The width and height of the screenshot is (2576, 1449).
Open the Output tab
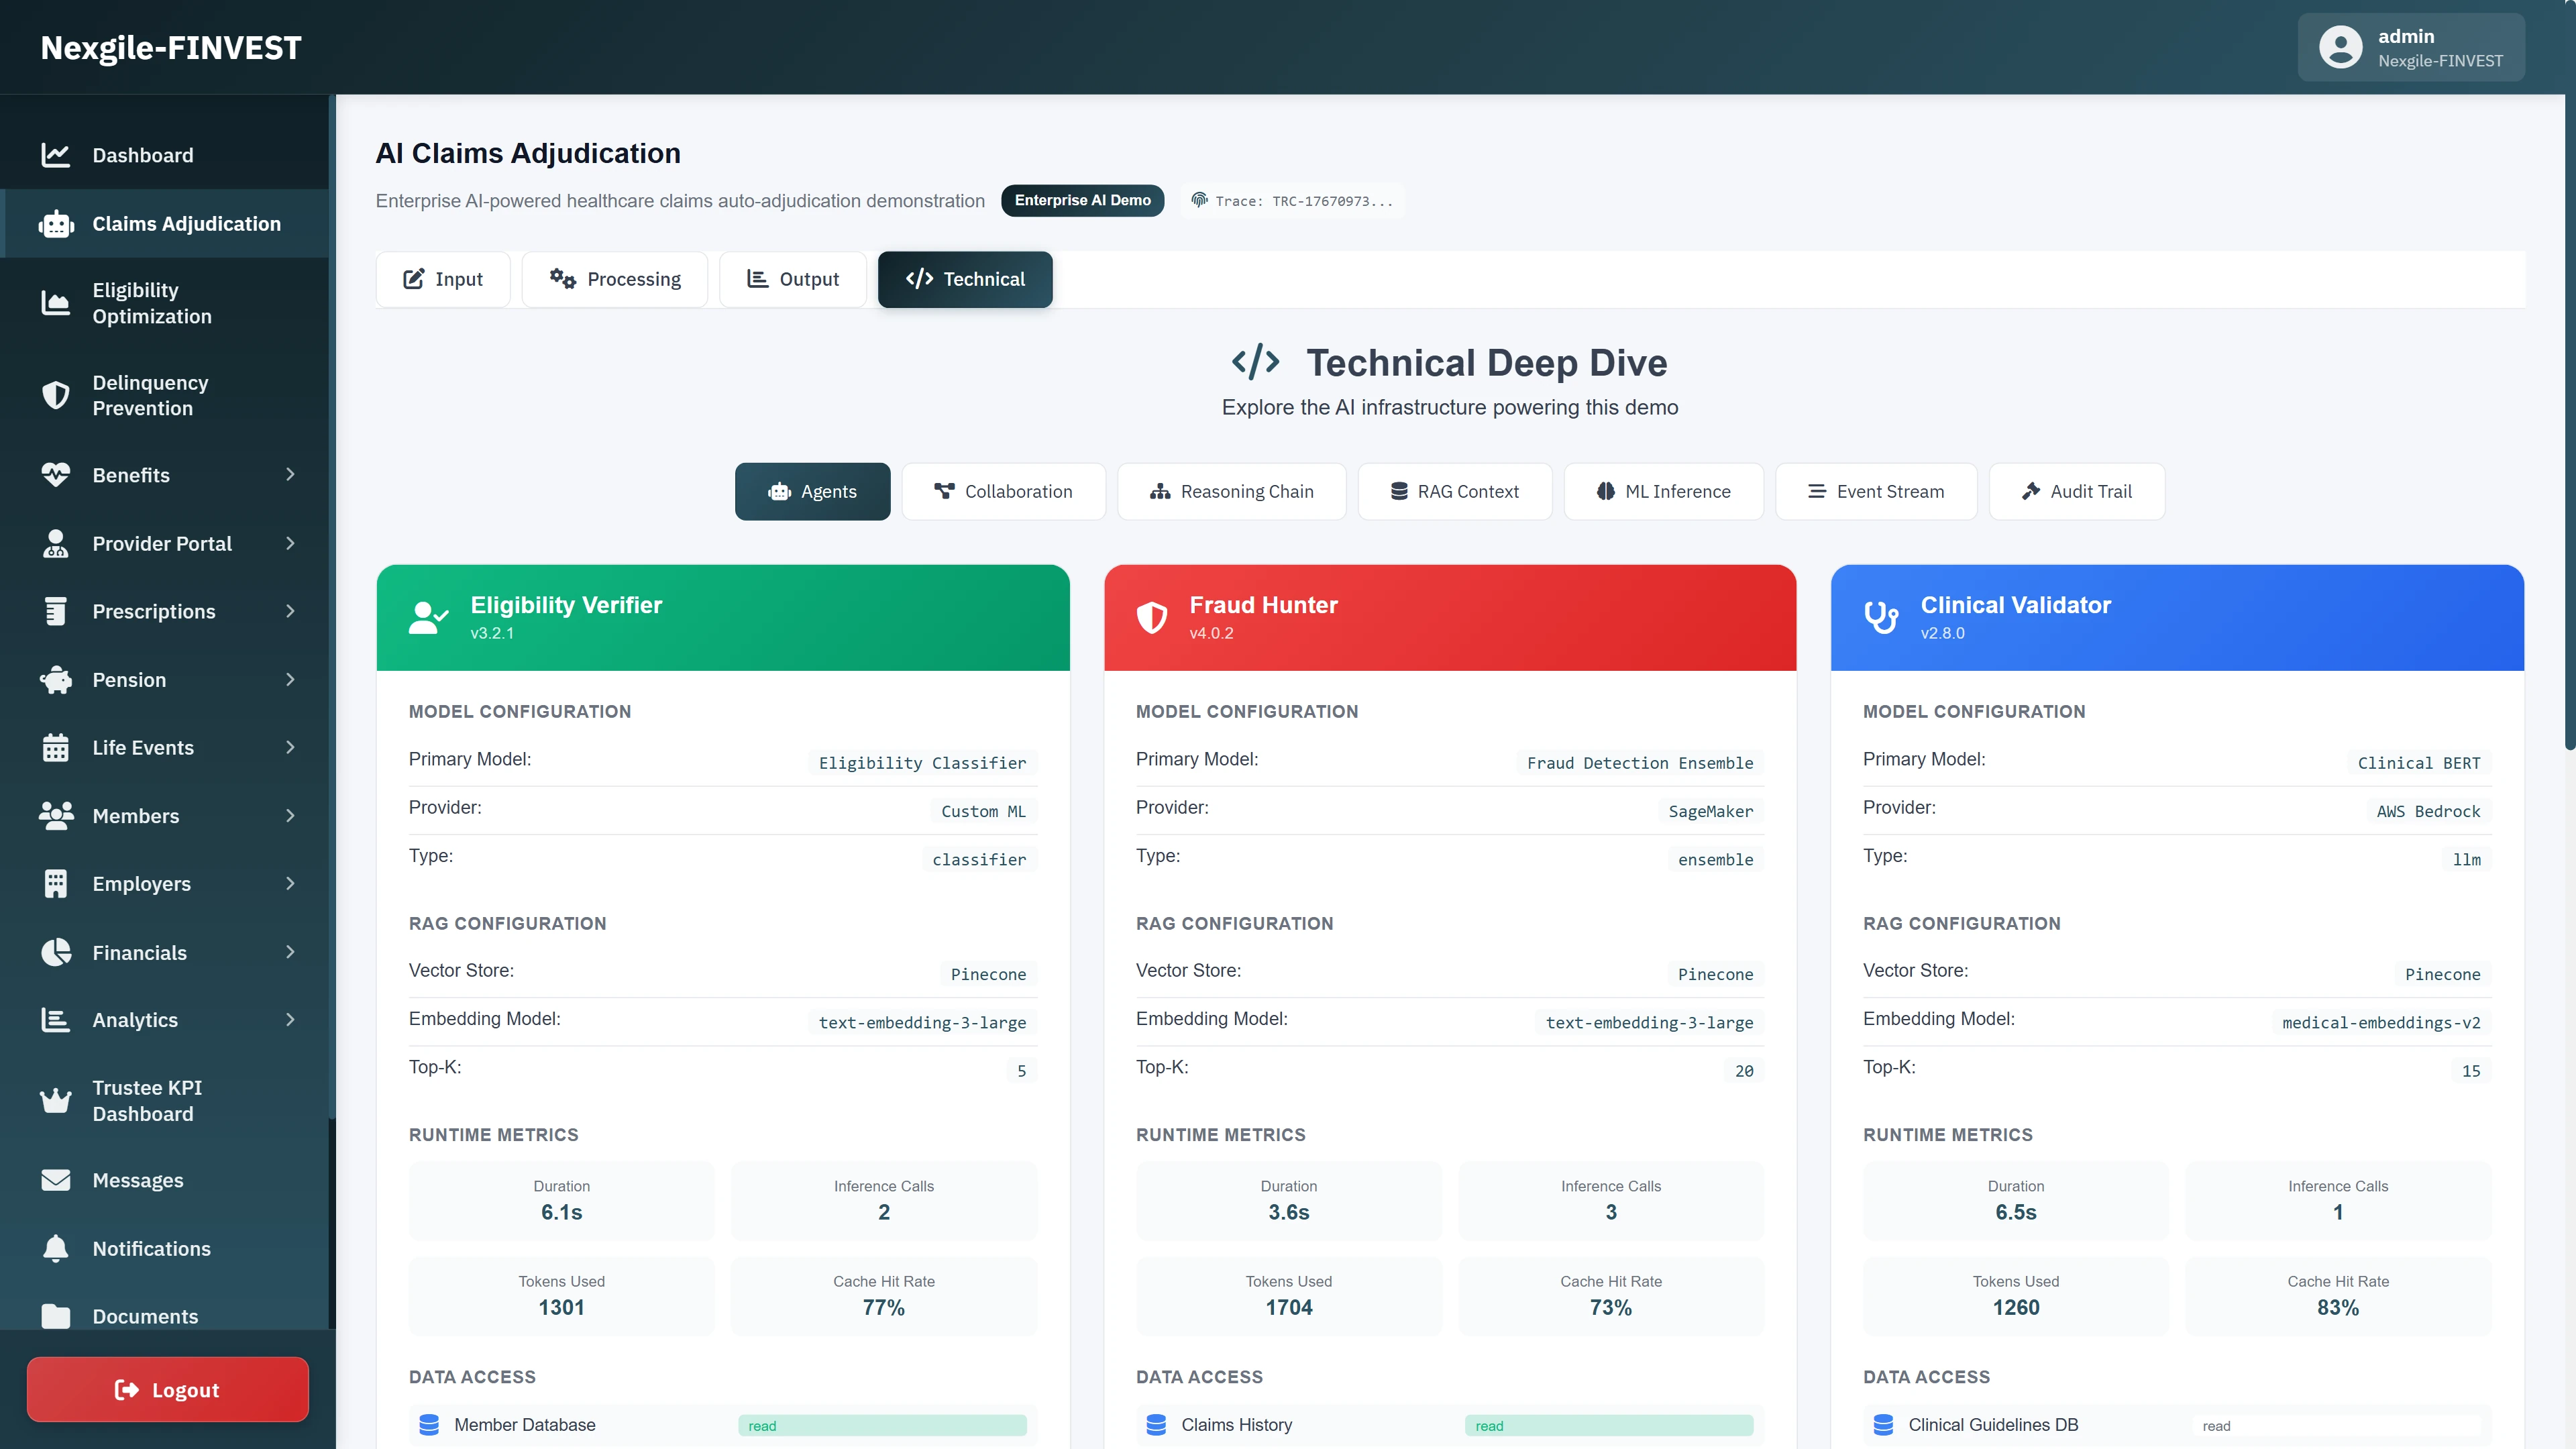(793, 279)
